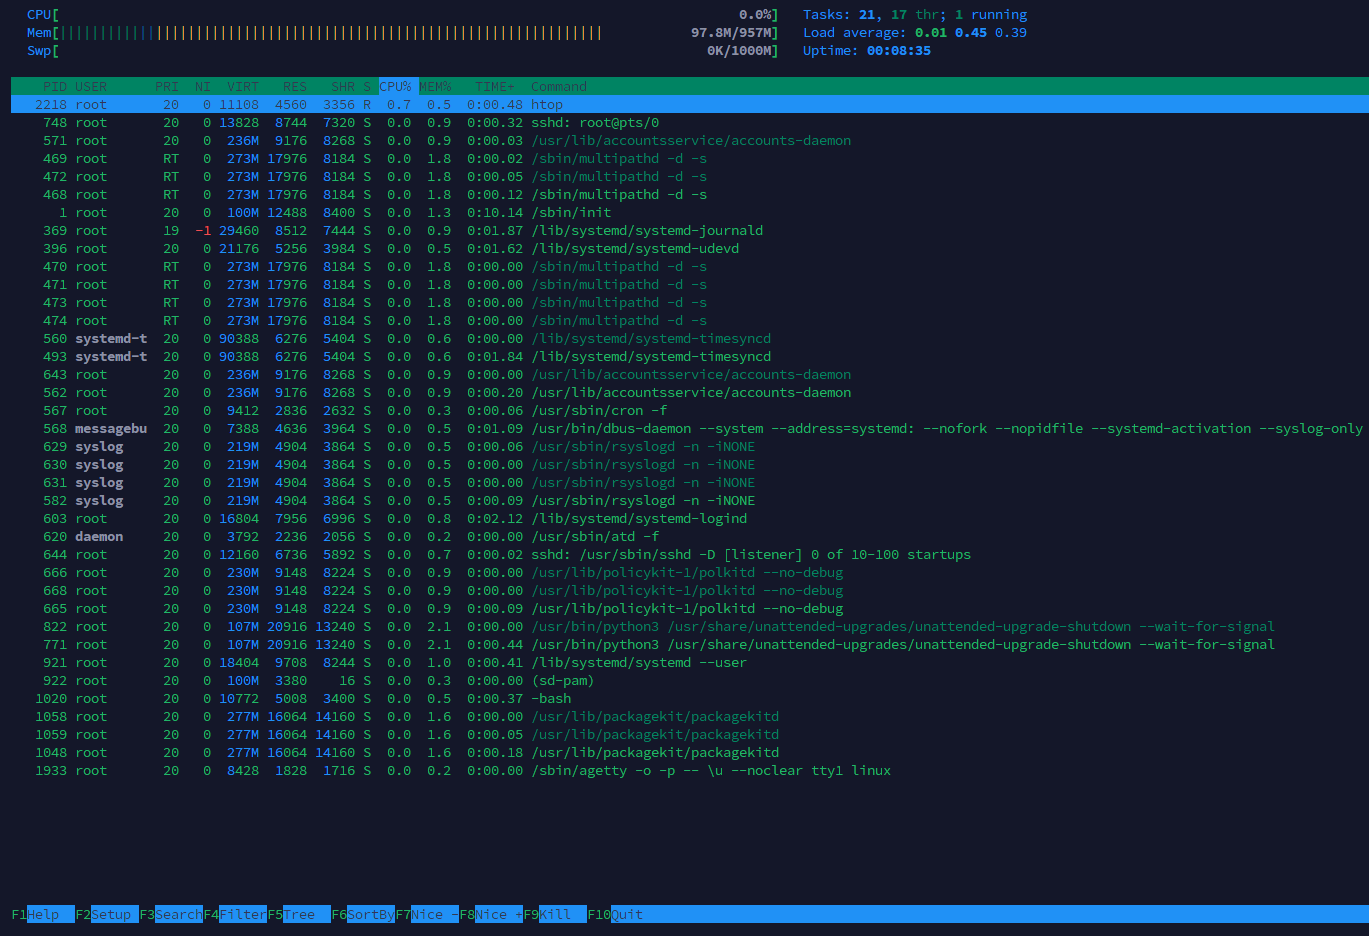Image resolution: width=1369 pixels, height=936 pixels.
Task: Click the memory value 97.8M/957M
Action: [731, 32]
